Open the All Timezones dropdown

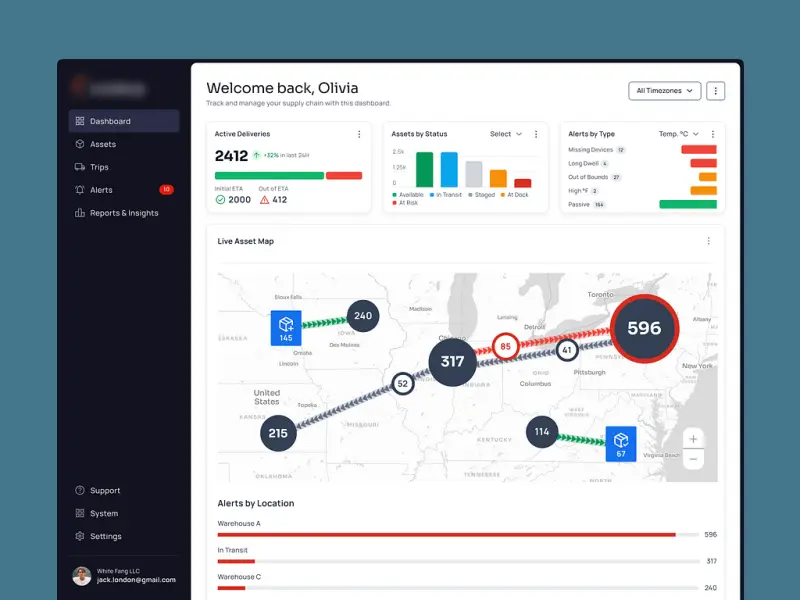pyautogui.click(x=665, y=90)
